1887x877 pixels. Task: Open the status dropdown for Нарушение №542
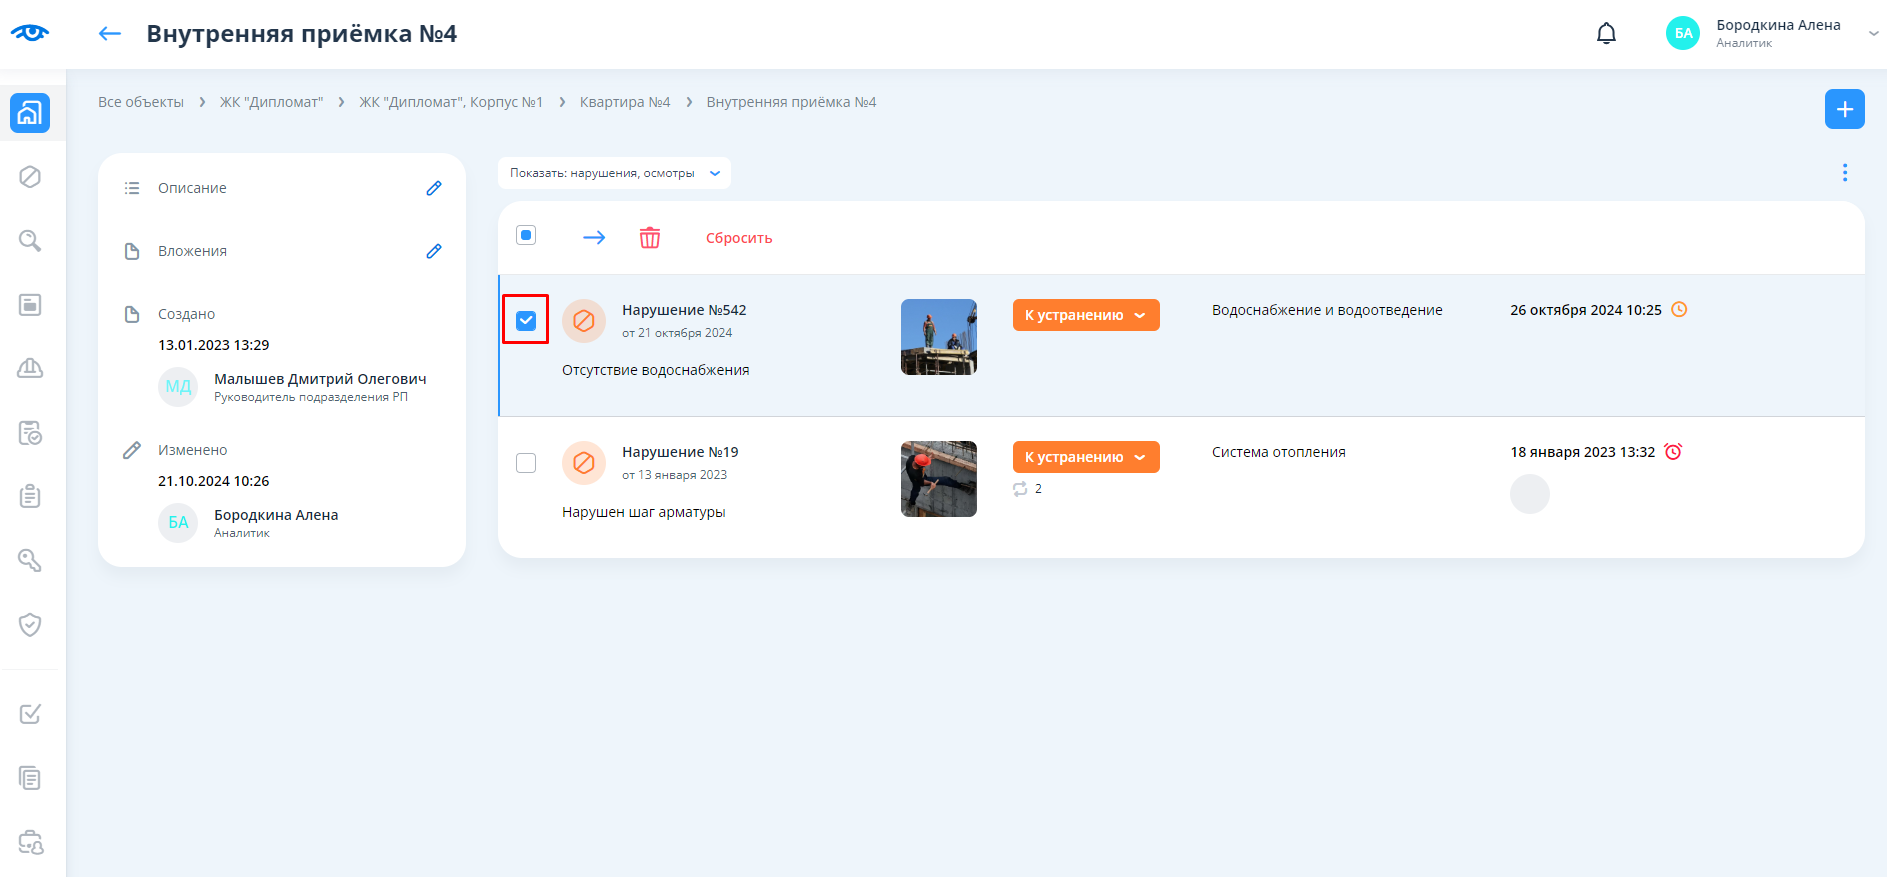pos(1085,315)
